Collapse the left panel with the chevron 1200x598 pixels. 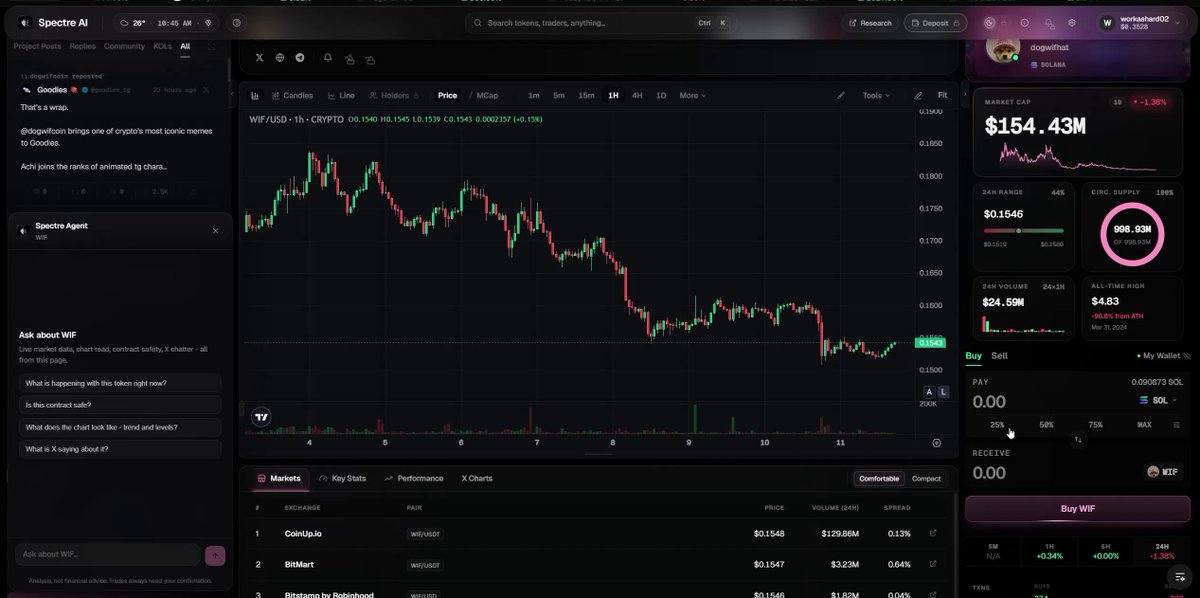pyautogui.click(x=231, y=95)
